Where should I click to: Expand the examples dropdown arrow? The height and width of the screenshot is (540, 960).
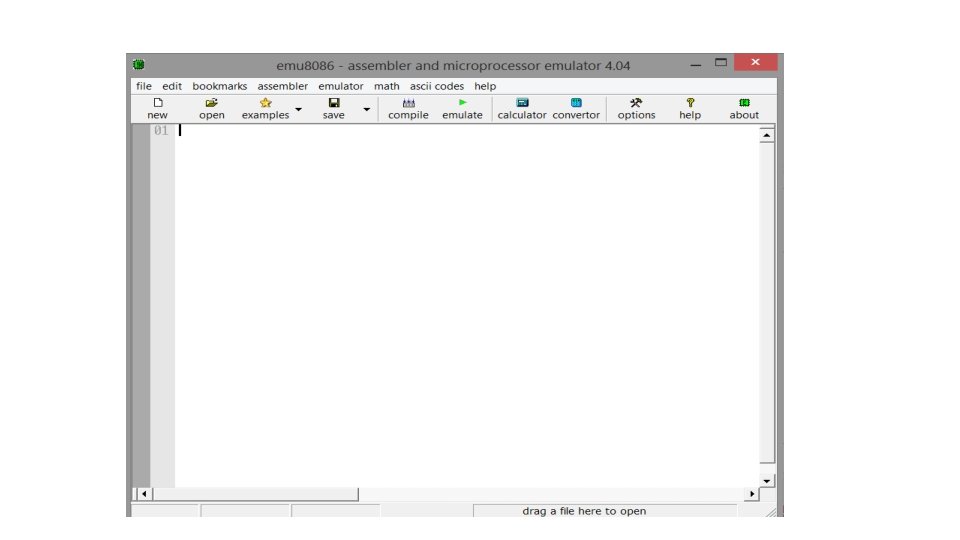tap(299, 110)
